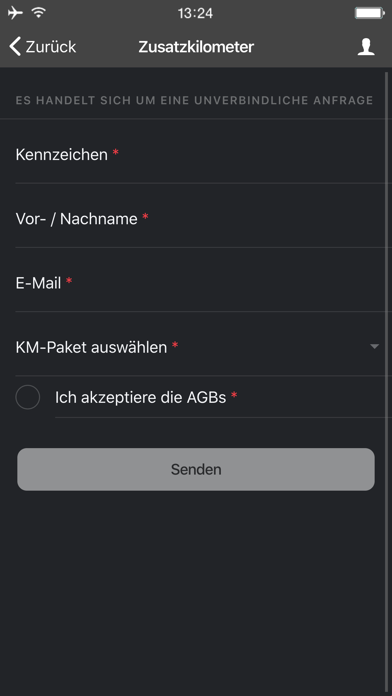This screenshot has width=392, height=696.
Task: Tap the 13:24 clock display
Action: tap(195, 13)
